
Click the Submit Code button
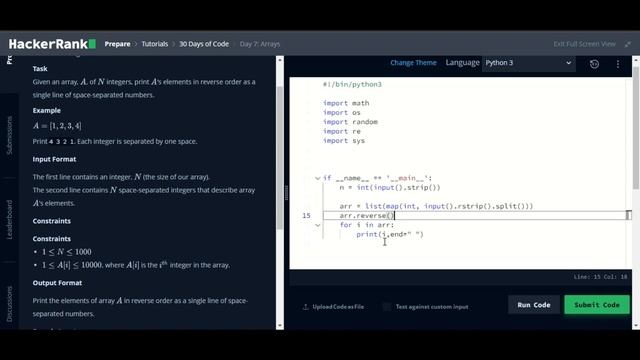point(597,305)
